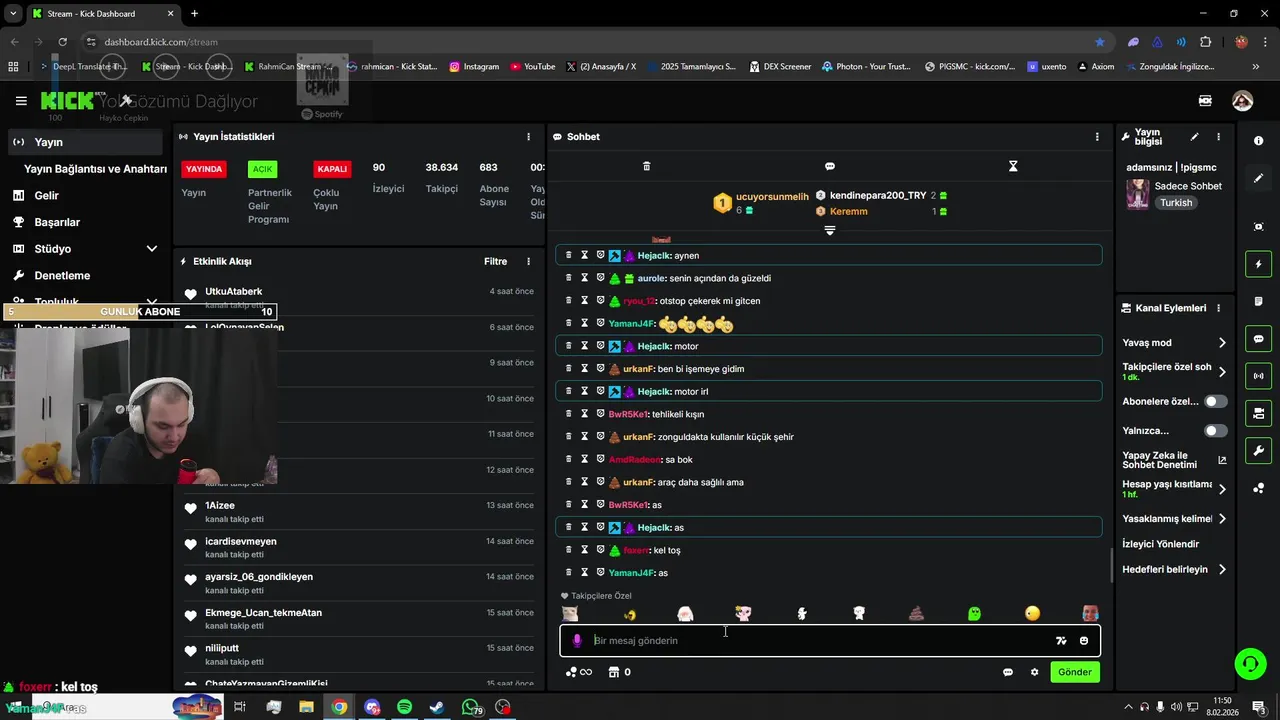Viewport: 1280px width, 720px height.
Task: Click the chat bubble icon beside settings gear
Action: click(1008, 672)
